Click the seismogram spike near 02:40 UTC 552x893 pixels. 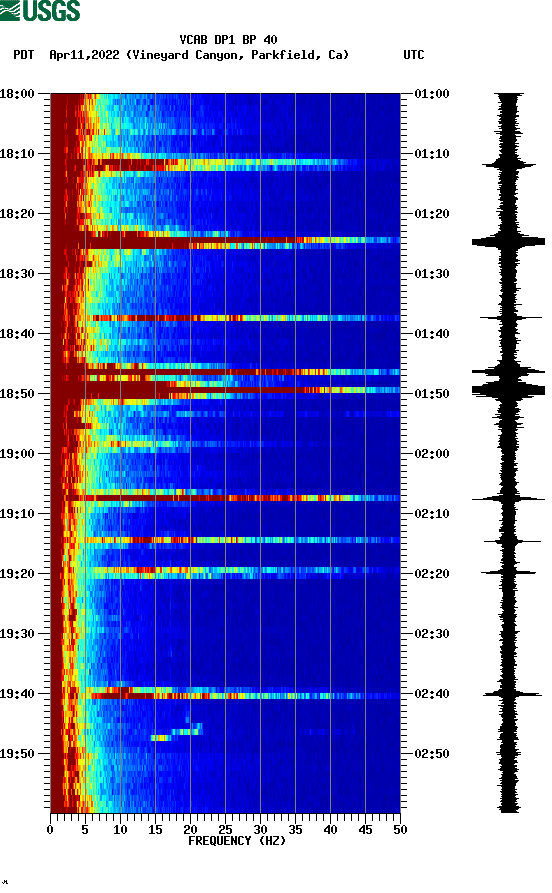point(512,694)
